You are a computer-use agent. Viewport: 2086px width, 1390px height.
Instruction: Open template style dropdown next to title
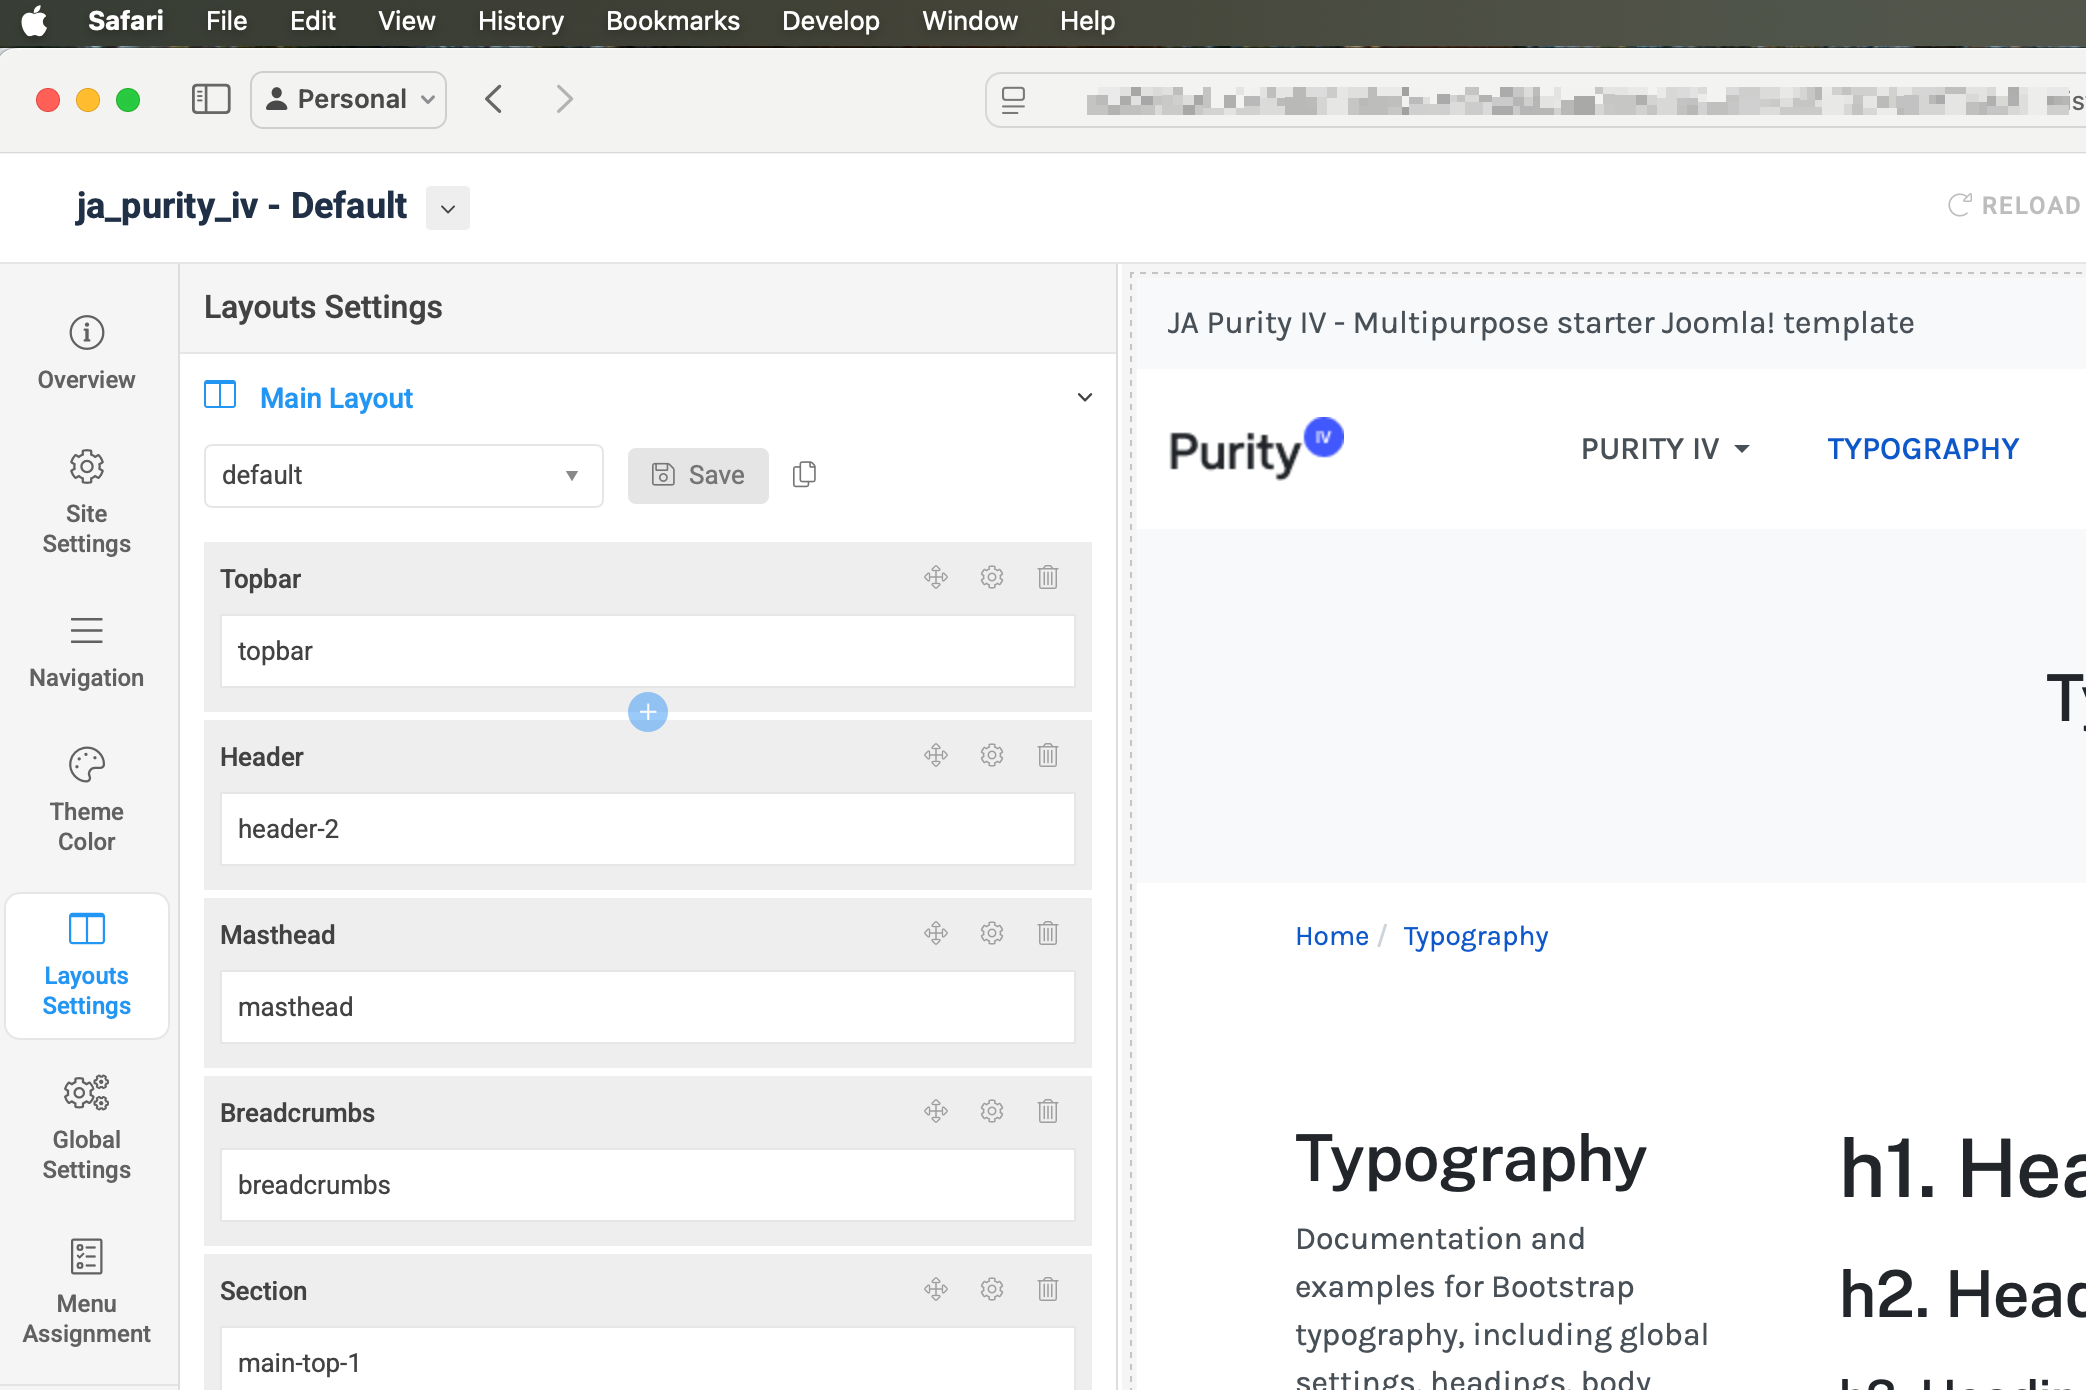(447, 208)
